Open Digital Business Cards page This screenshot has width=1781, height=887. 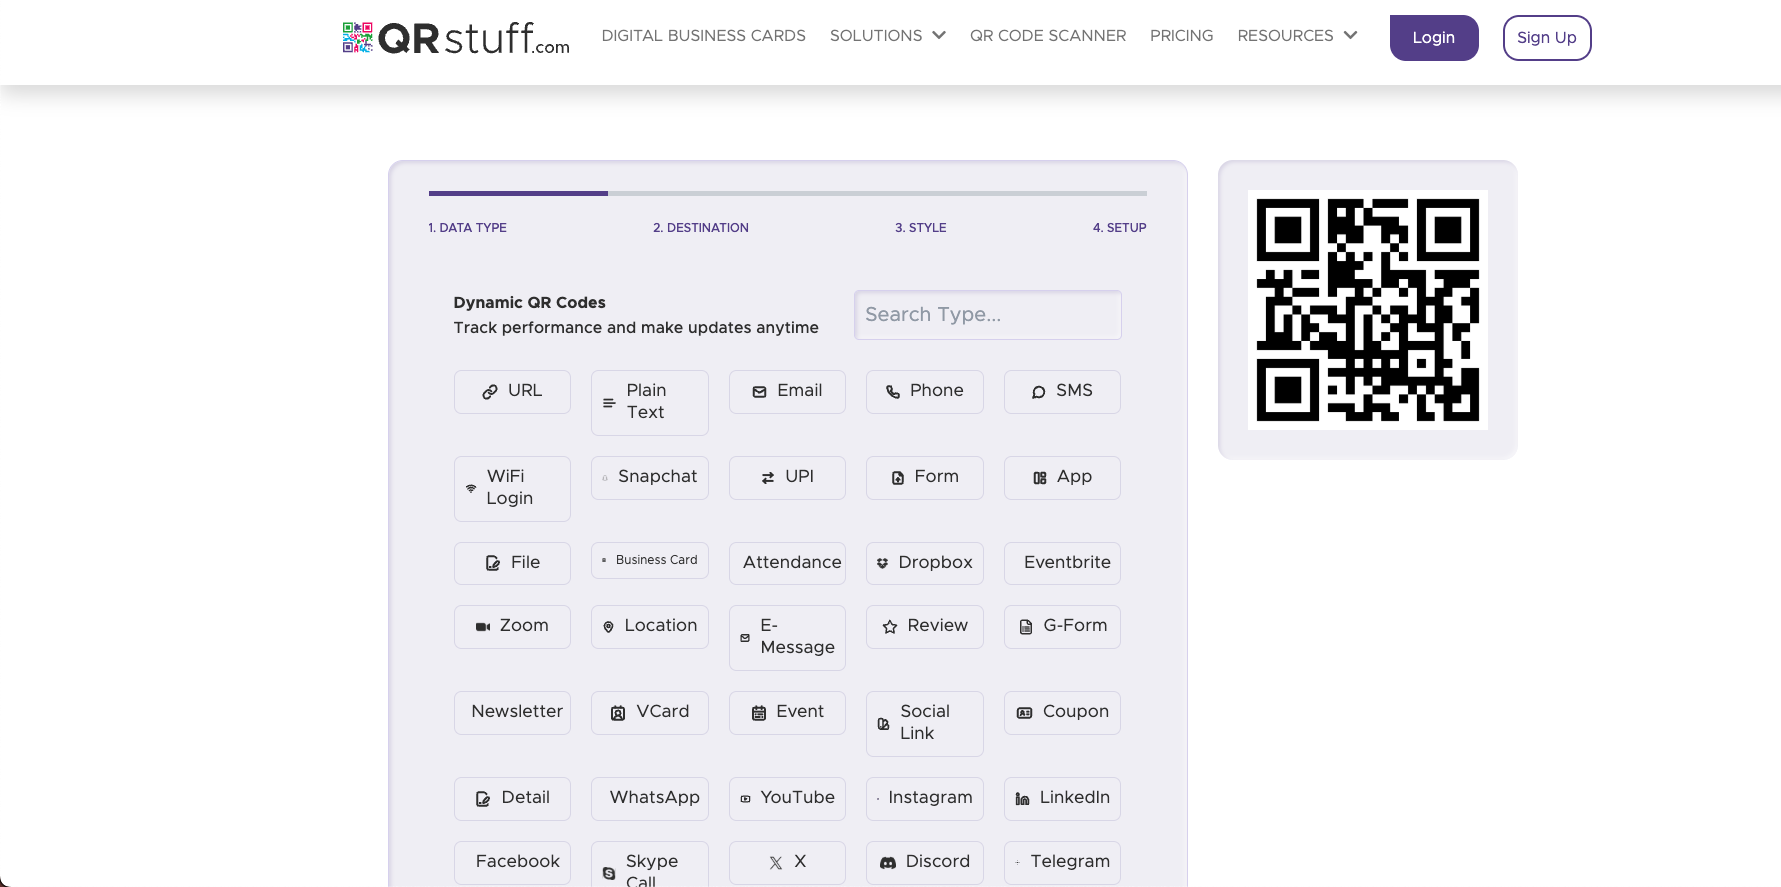click(x=703, y=36)
